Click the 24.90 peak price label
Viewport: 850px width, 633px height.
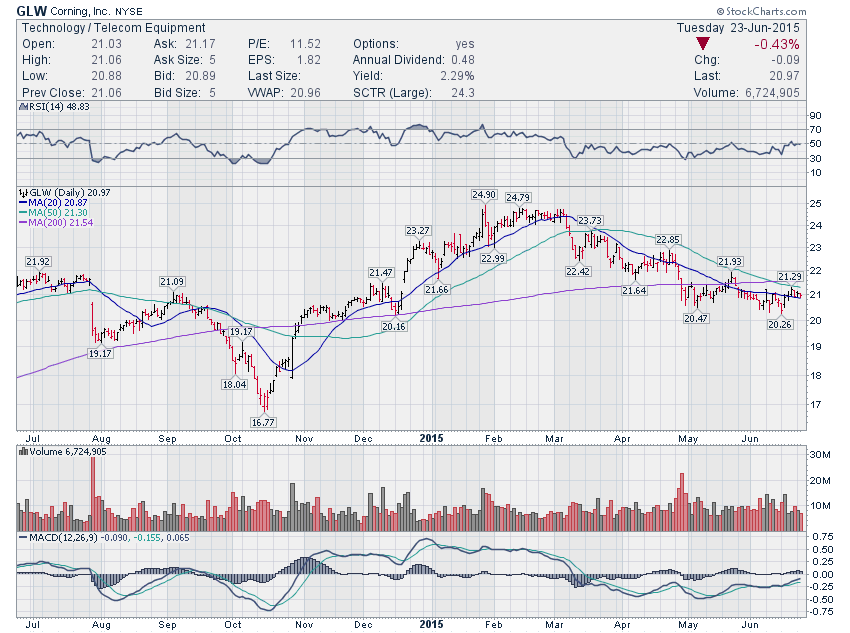(484, 195)
